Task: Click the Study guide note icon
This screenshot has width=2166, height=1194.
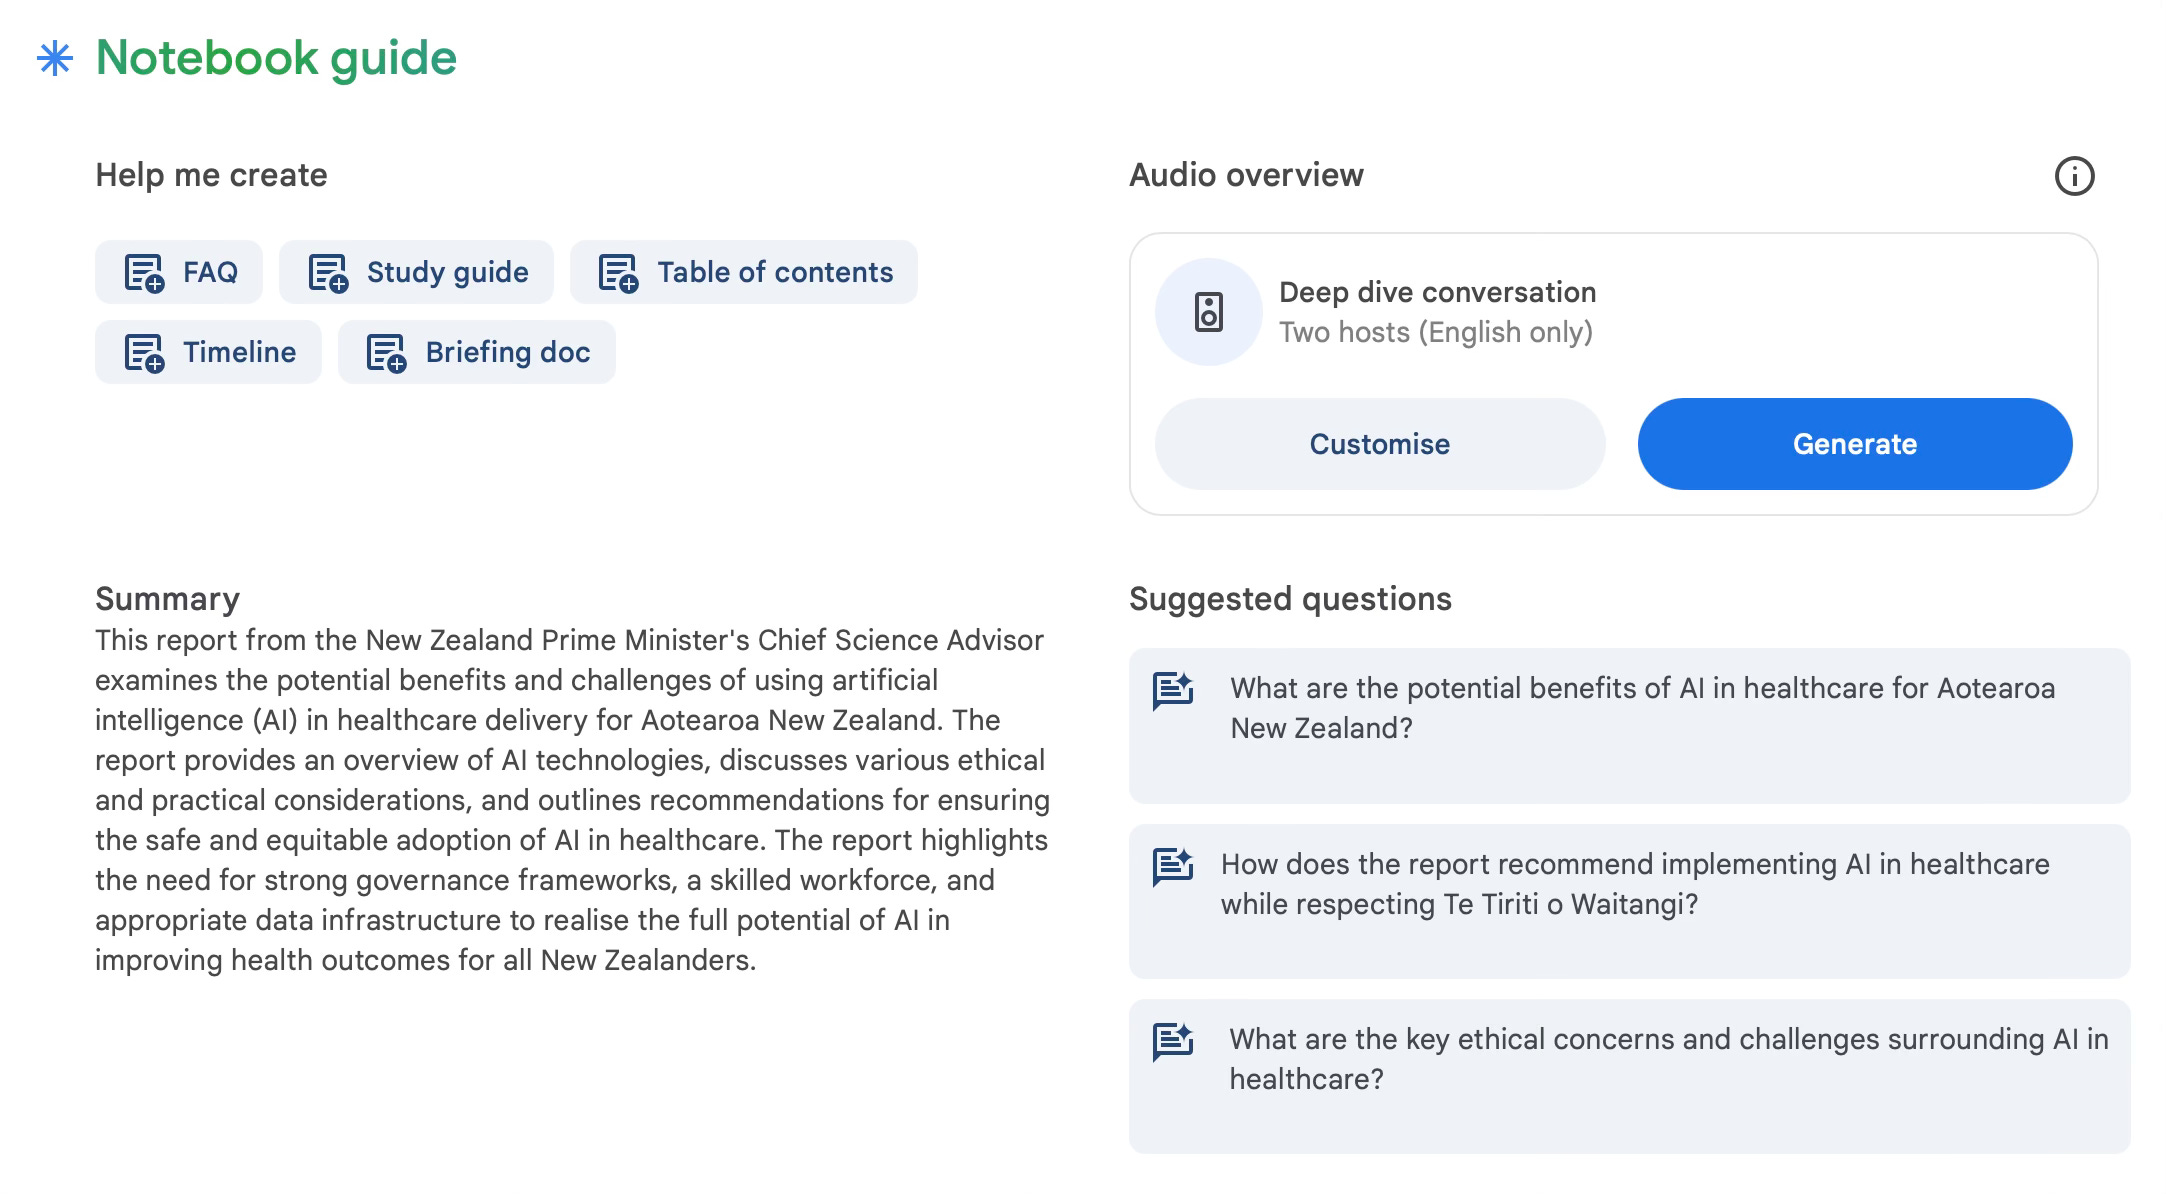Action: coord(328,272)
